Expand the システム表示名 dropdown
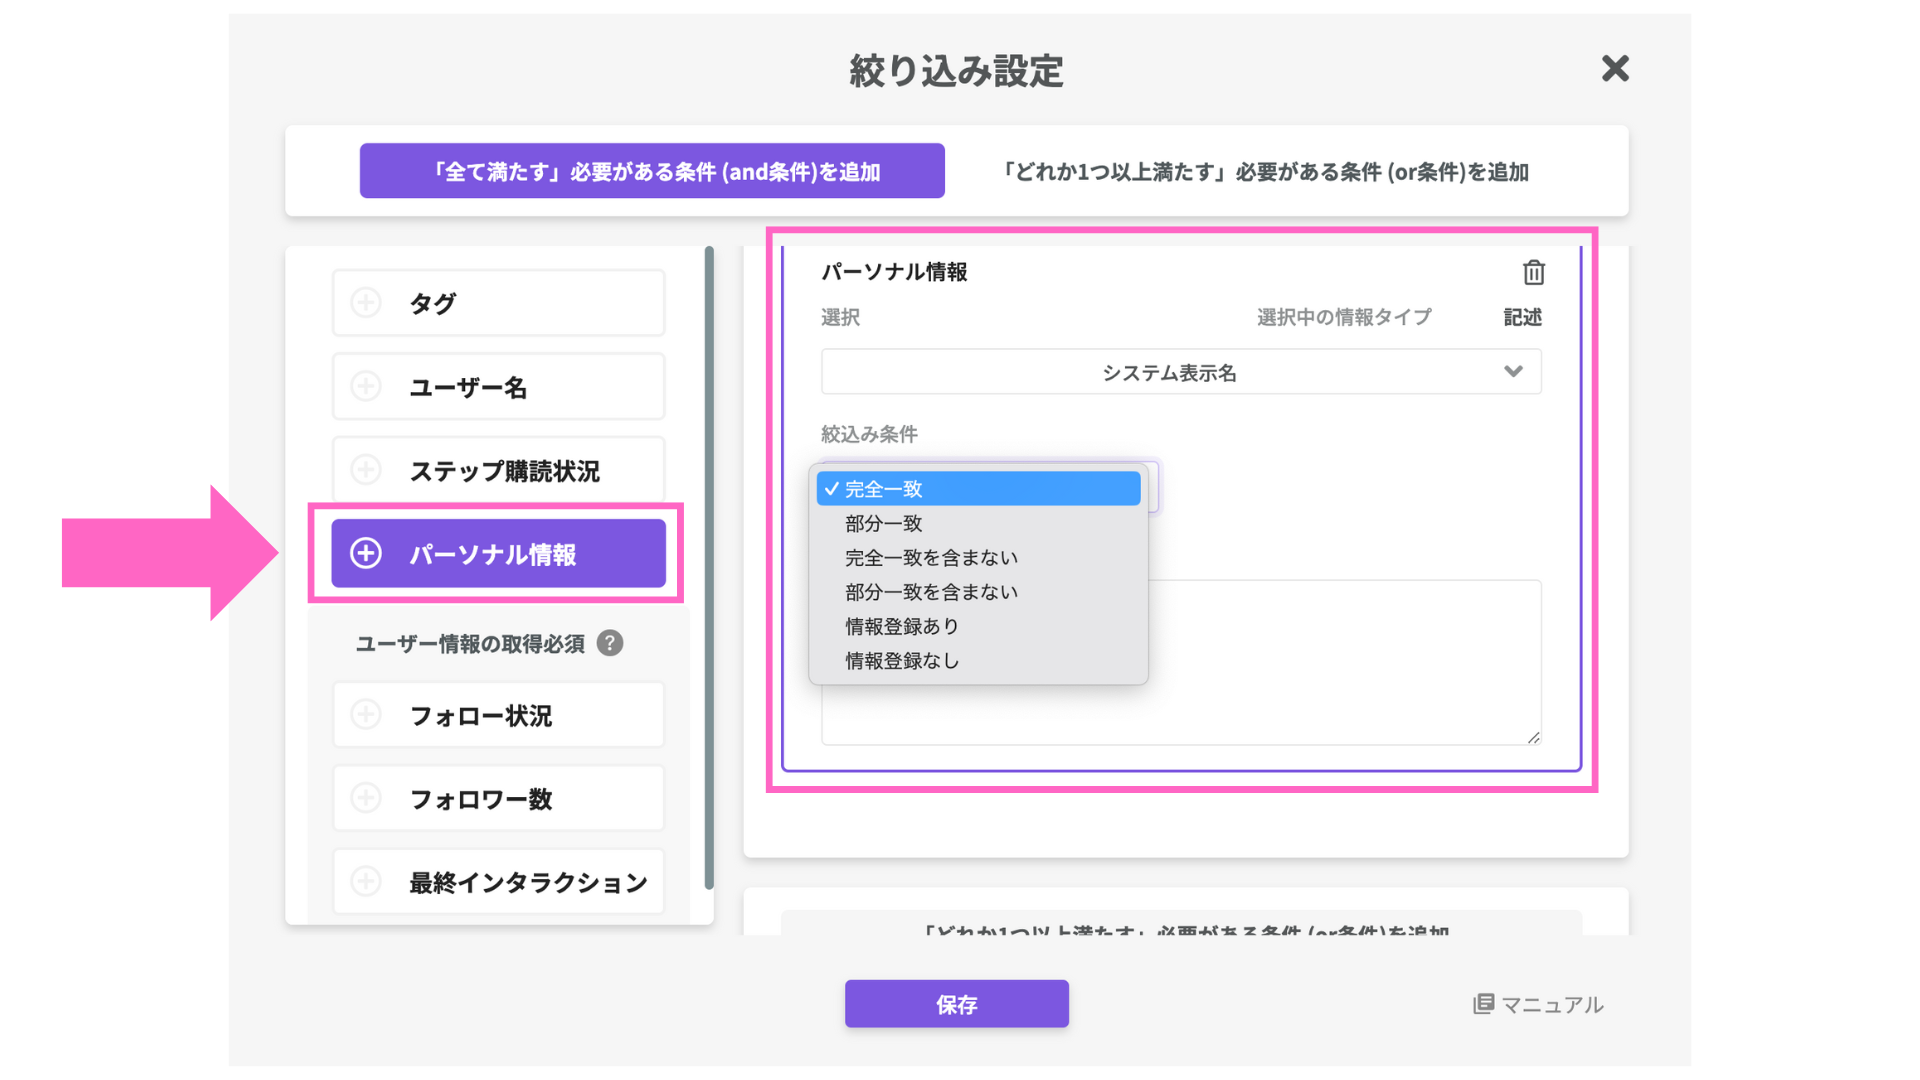 pos(1180,372)
